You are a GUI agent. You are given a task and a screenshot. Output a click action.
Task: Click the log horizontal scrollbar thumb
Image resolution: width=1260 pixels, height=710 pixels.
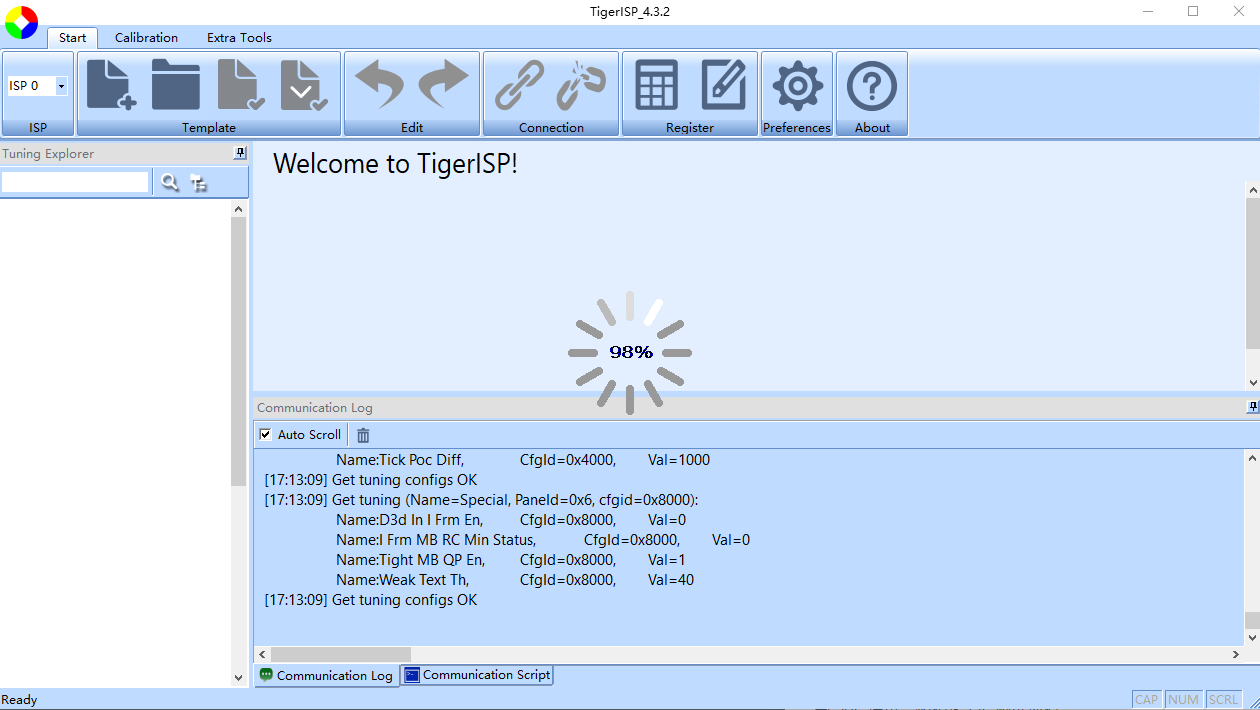pyautogui.click(x=340, y=654)
